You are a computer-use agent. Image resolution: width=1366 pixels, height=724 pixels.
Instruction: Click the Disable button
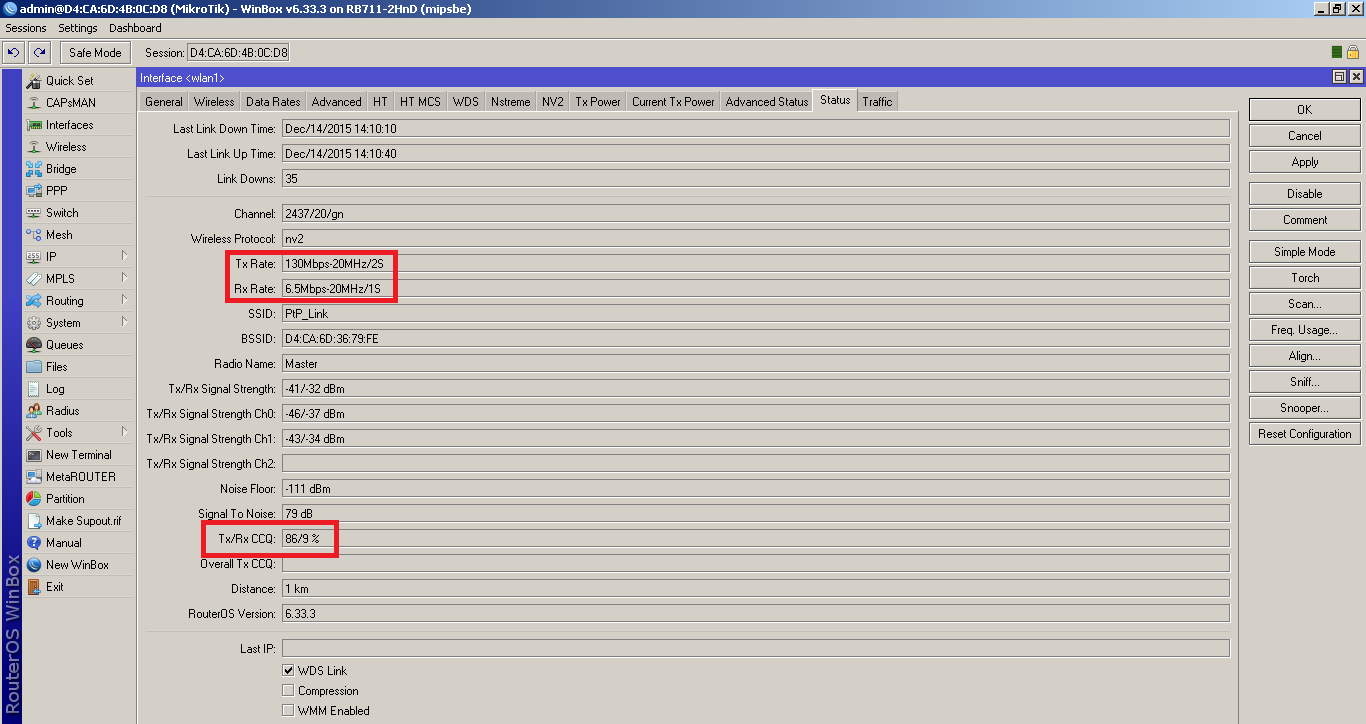click(x=1304, y=194)
